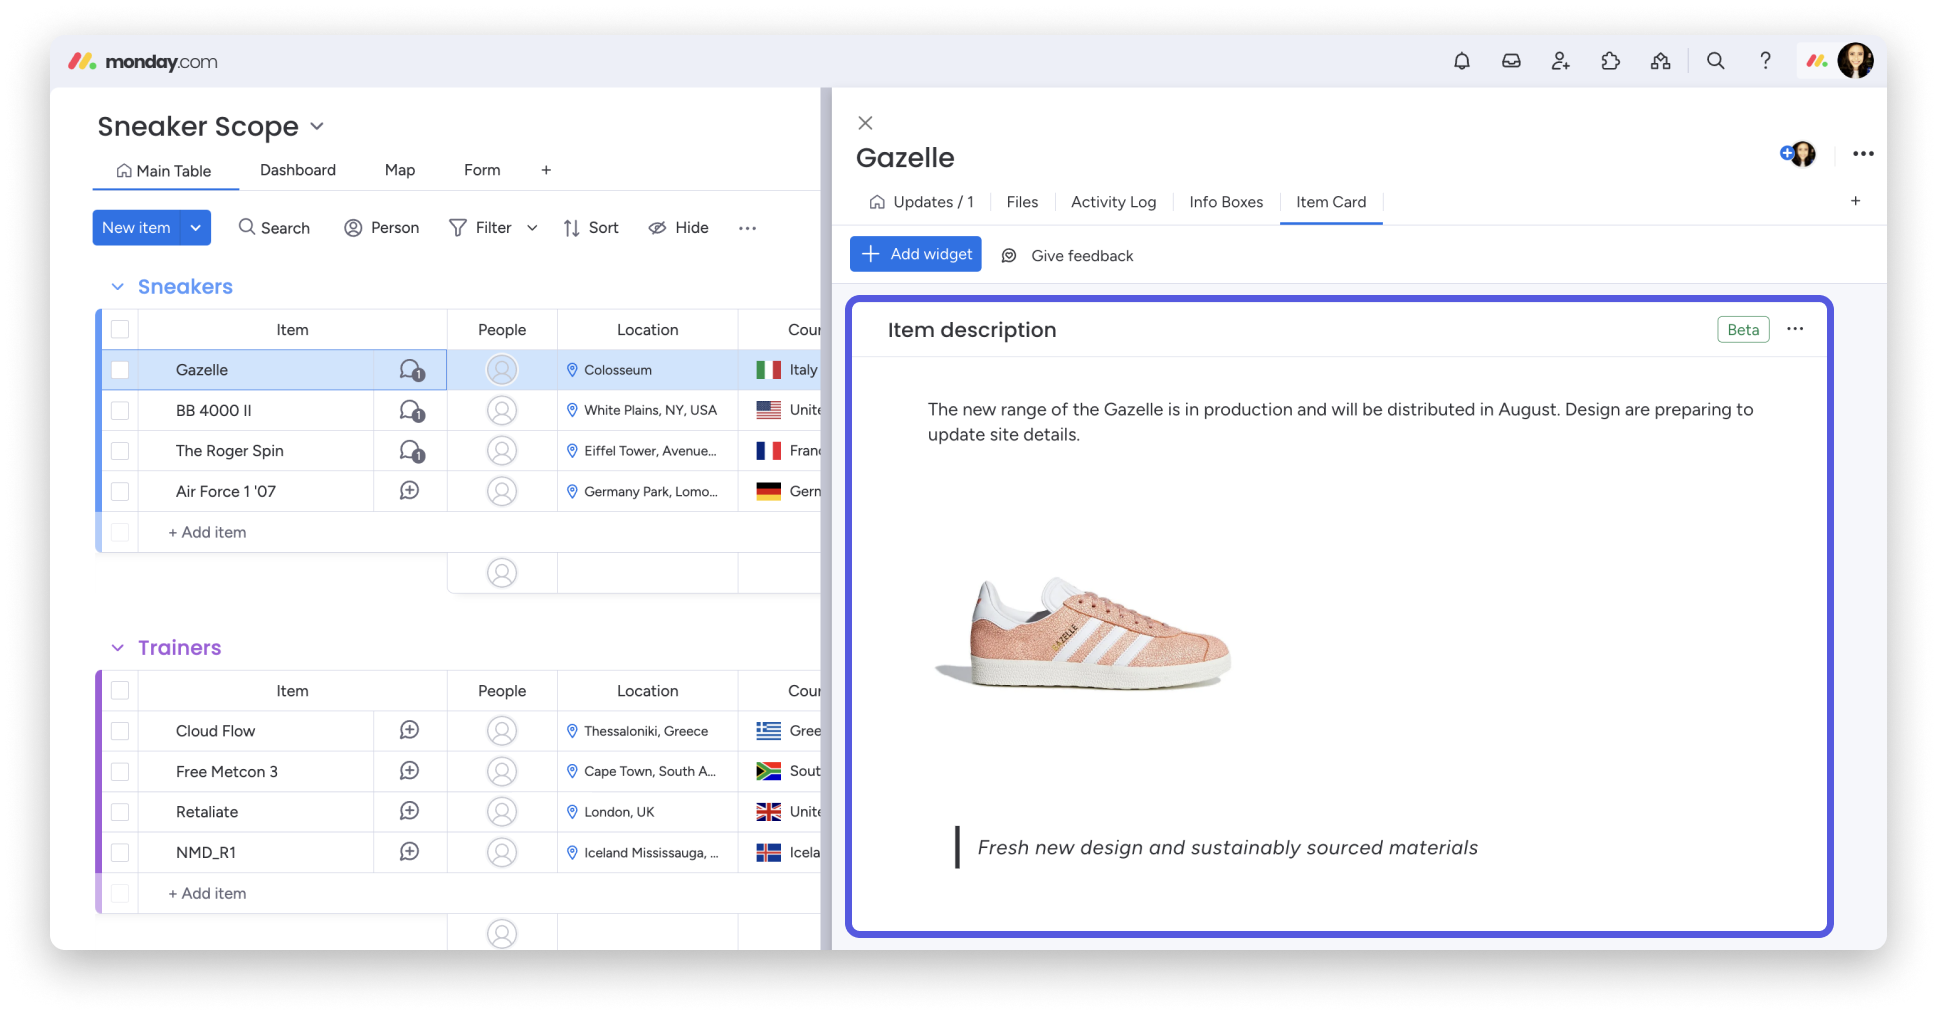Open the Info Boxes tab
The width and height of the screenshot is (1937, 1015).
tap(1226, 202)
